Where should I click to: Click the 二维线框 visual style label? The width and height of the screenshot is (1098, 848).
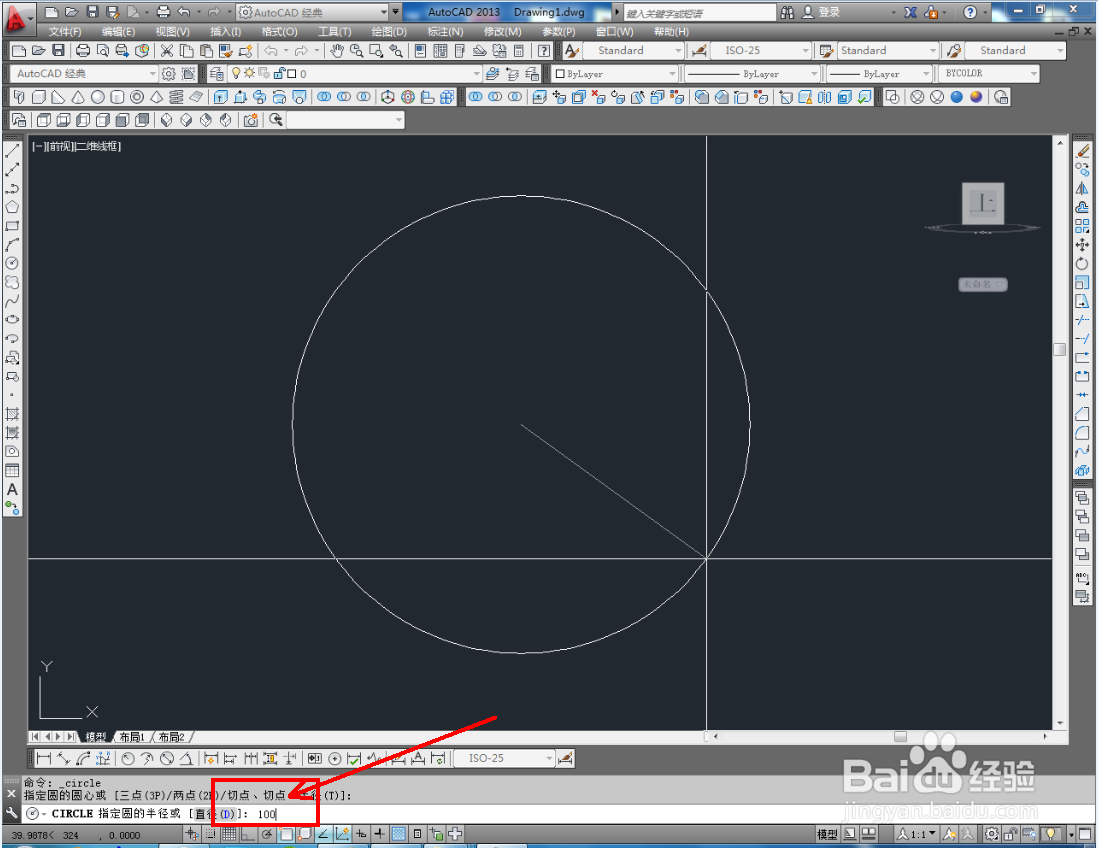coord(98,146)
